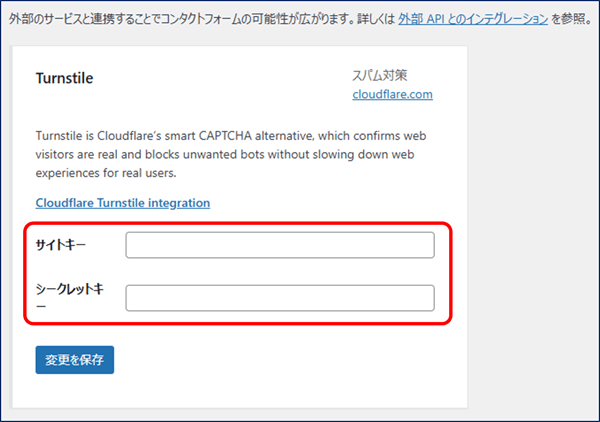This screenshot has width=600, height=422.
Task: Click the empty space between Turnstile and スパム対策
Action: [222, 78]
